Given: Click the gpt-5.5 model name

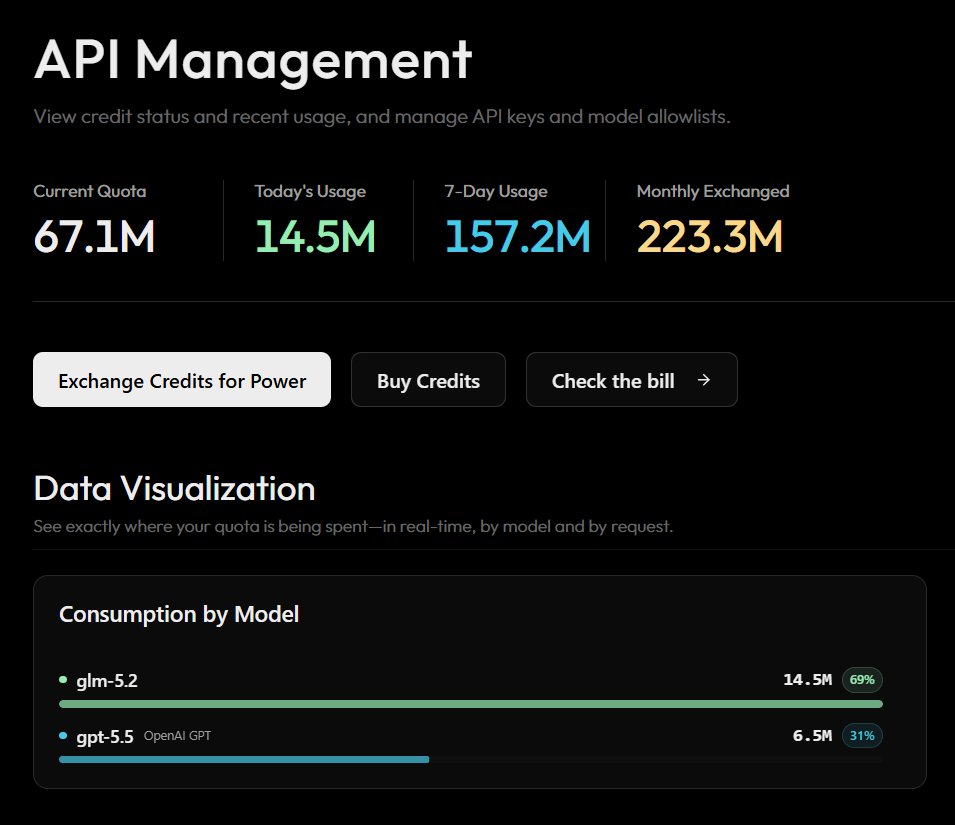Looking at the screenshot, I should click(105, 736).
